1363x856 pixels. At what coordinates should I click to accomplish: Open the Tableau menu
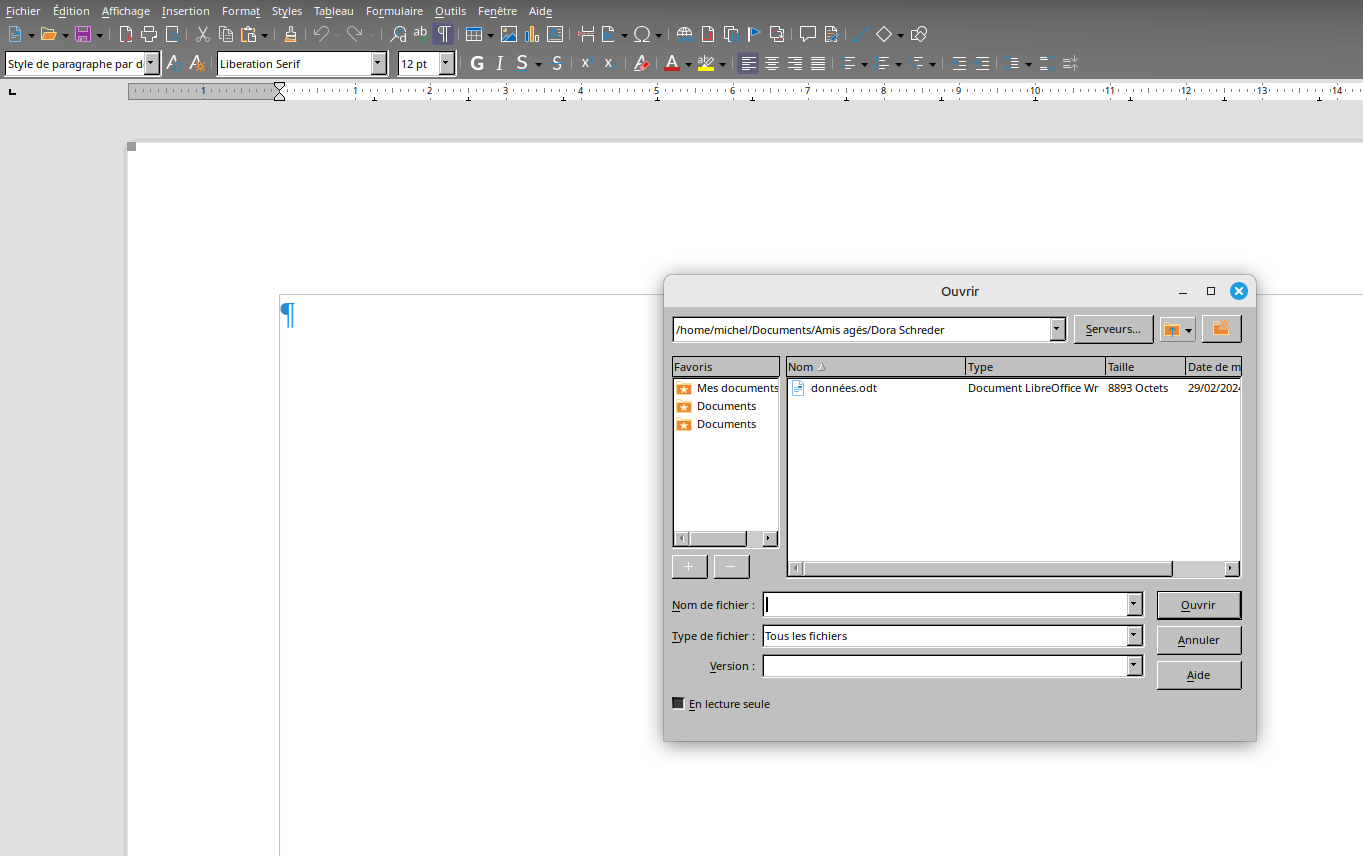[x=333, y=11]
